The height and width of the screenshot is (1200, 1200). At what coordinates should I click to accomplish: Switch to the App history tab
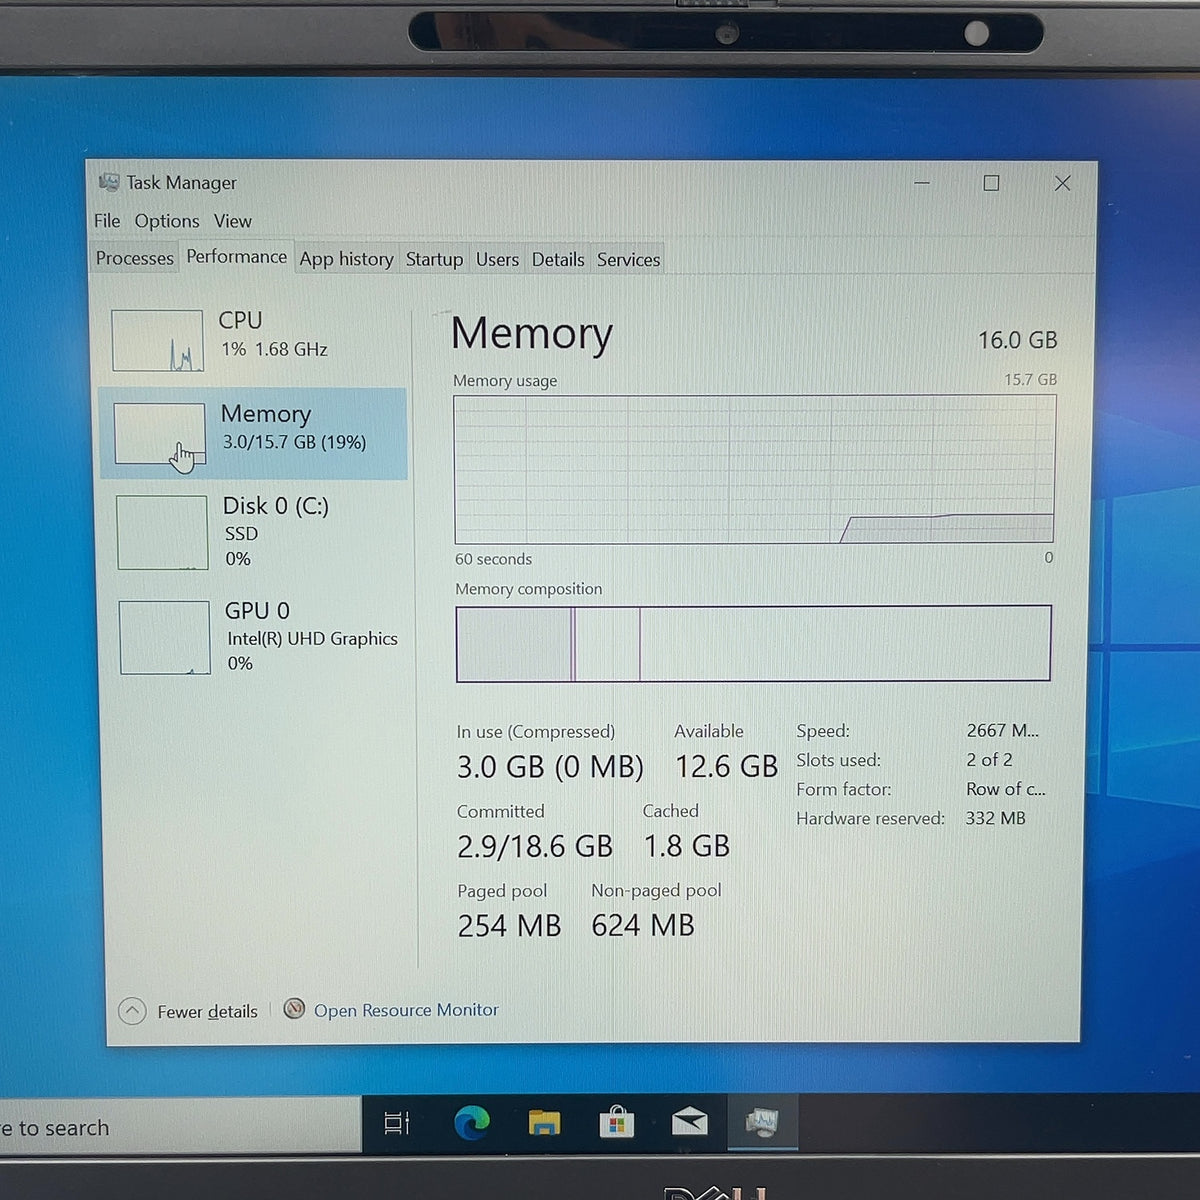click(x=347, y=259)
